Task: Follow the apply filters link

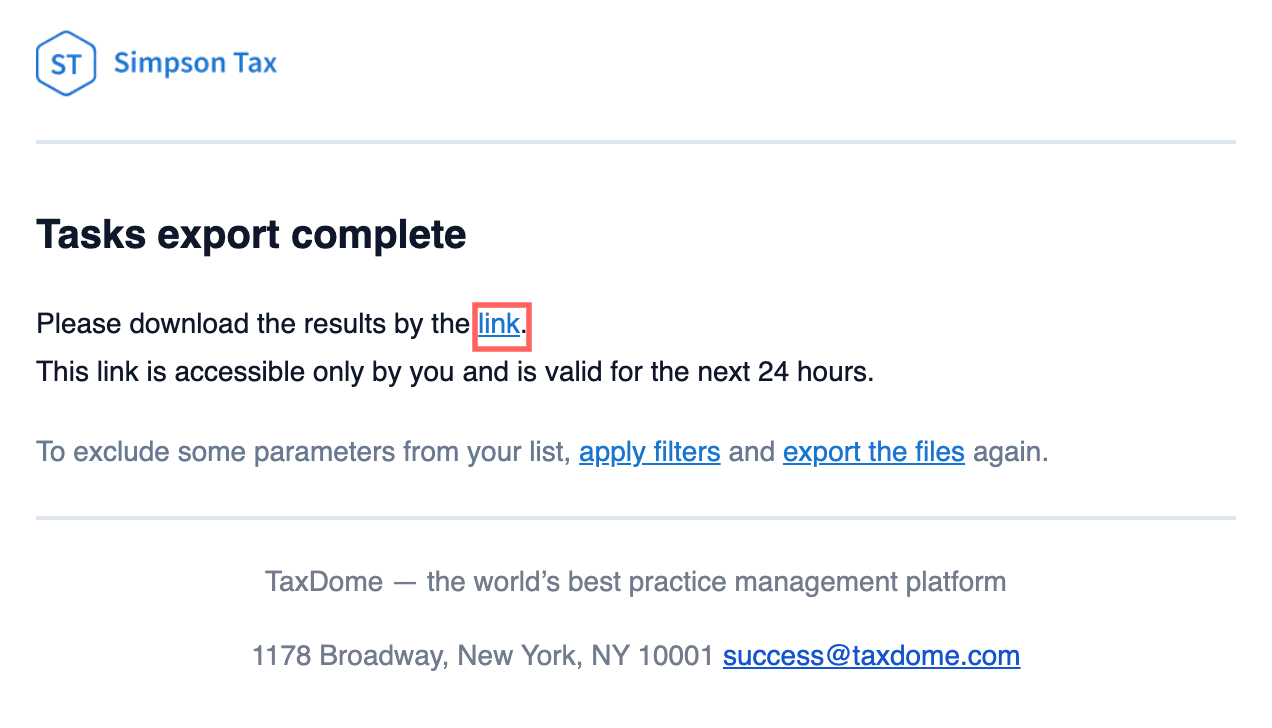Action: click(x=649, y=452)
